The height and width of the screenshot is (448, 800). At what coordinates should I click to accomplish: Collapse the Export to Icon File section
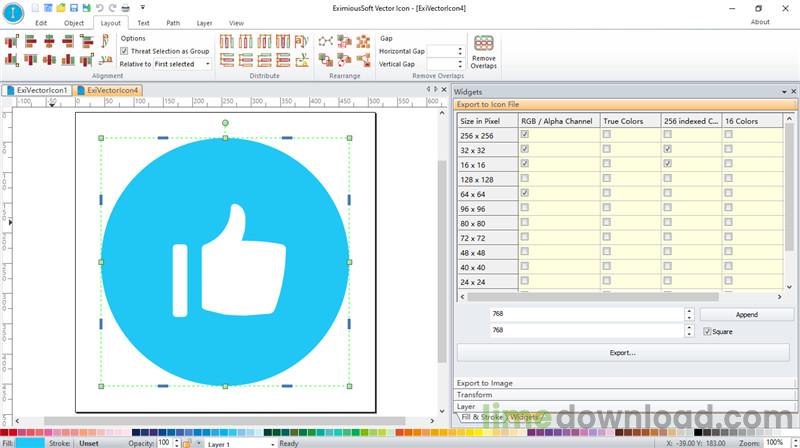(625, 104)
